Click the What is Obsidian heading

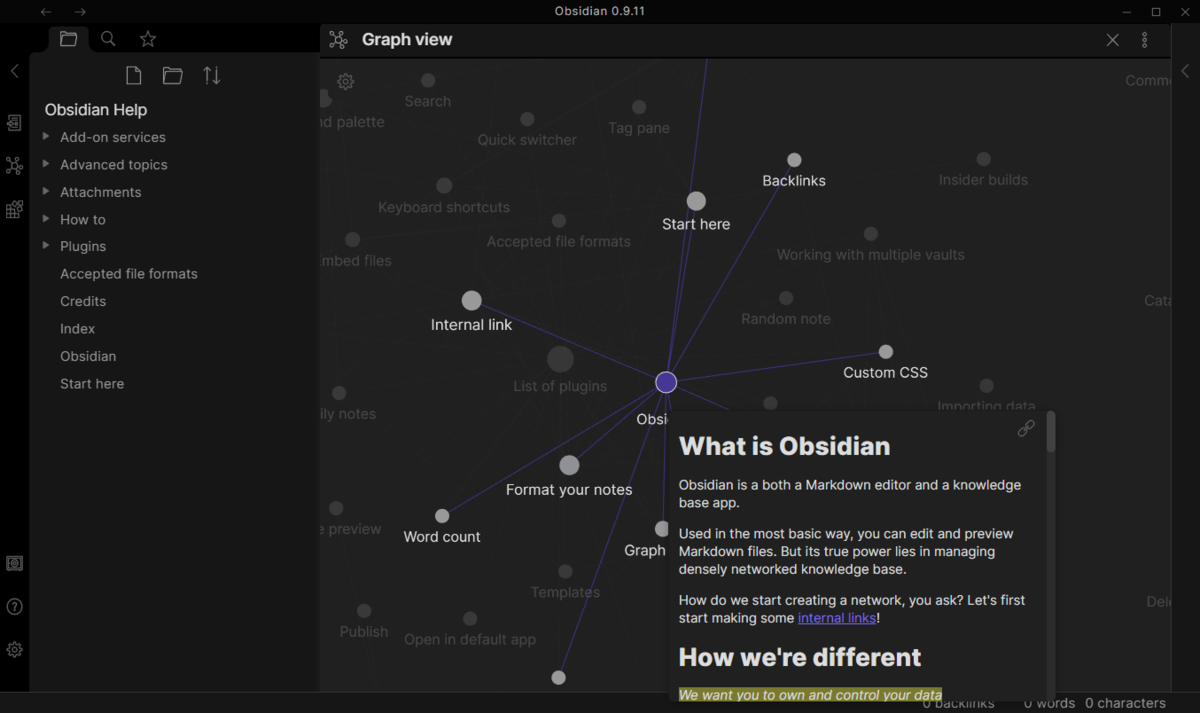pos(784,446)
